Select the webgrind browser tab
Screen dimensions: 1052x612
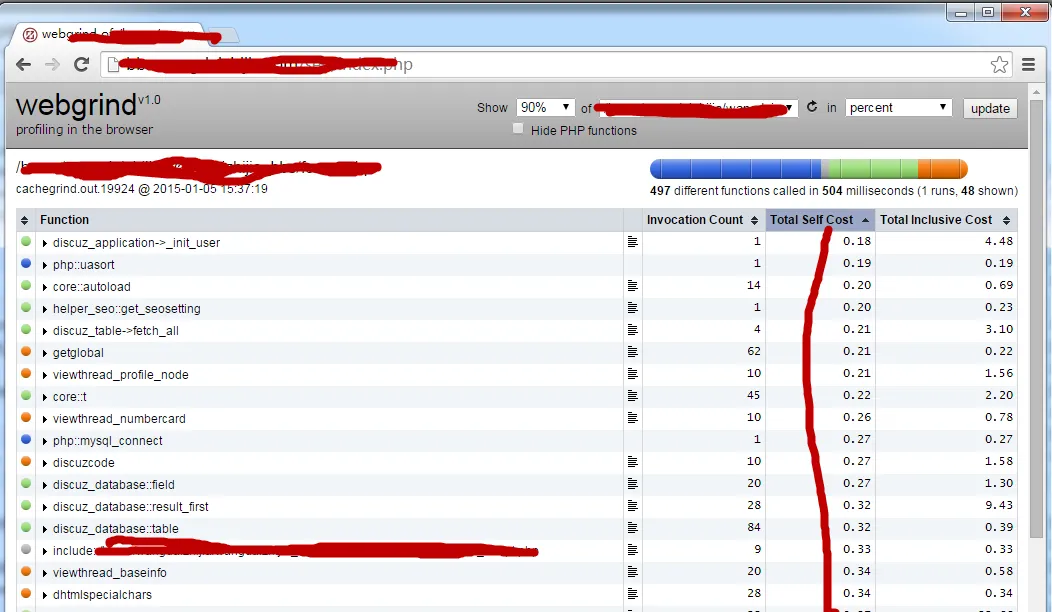click(x=111, y=35)
